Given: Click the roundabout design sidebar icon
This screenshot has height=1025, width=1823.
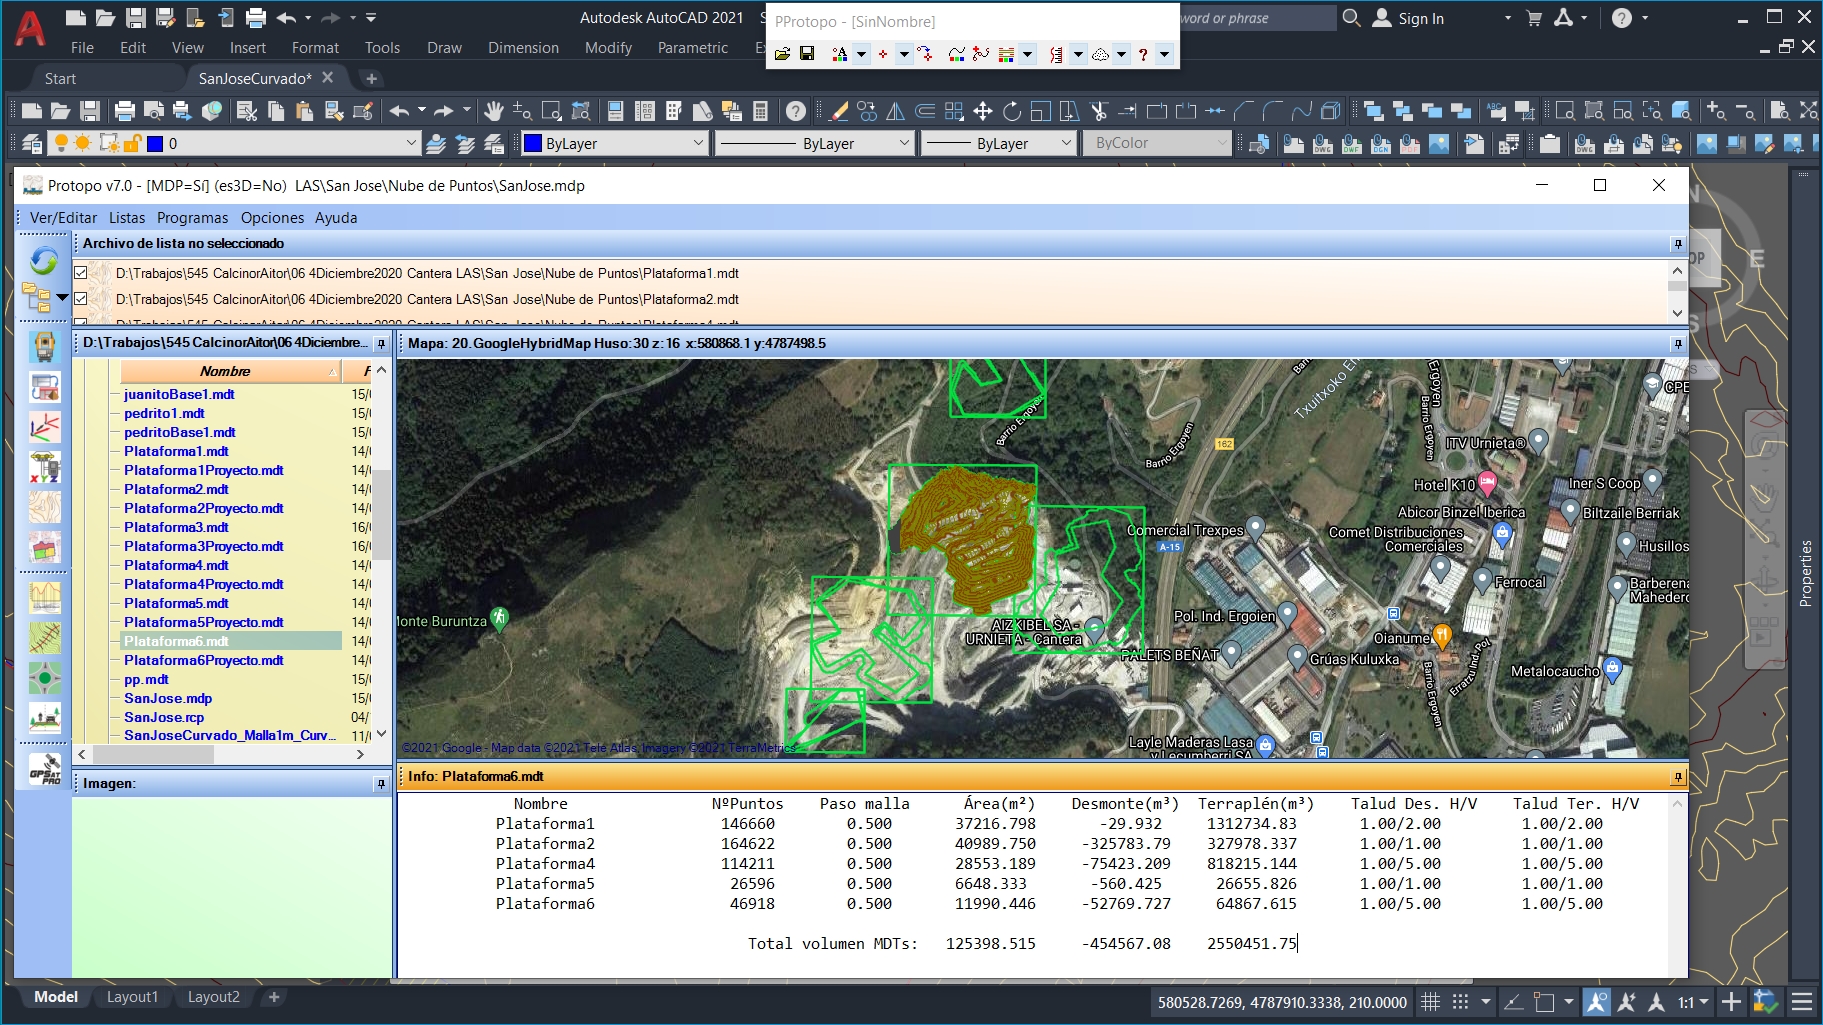Looking at the screenshot, I should point(44,678).
